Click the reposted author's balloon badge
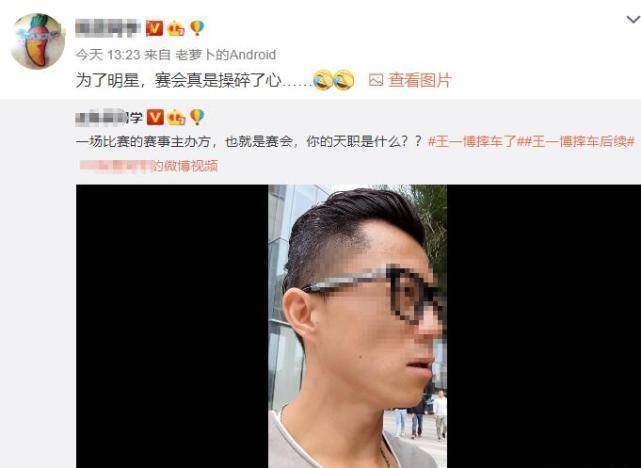 click(x=197, y=117)
